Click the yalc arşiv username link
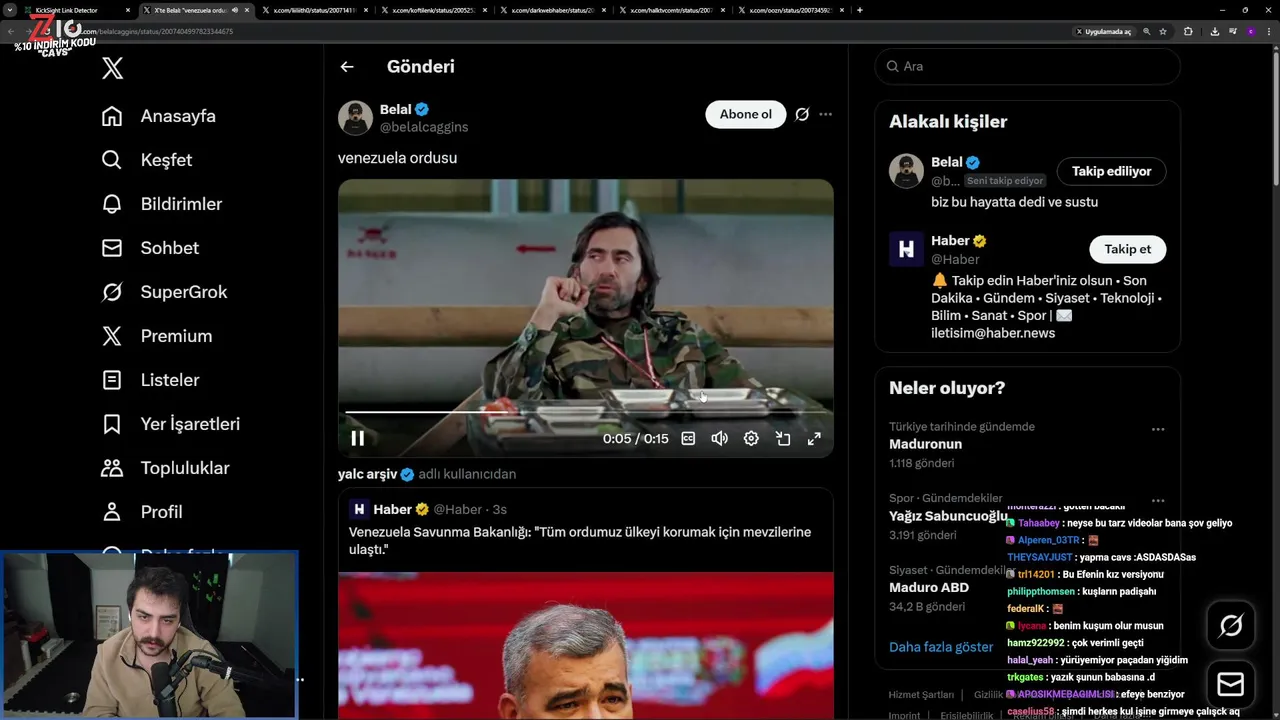The height and width of the screenshot is (720, 1280). [367, 474]
